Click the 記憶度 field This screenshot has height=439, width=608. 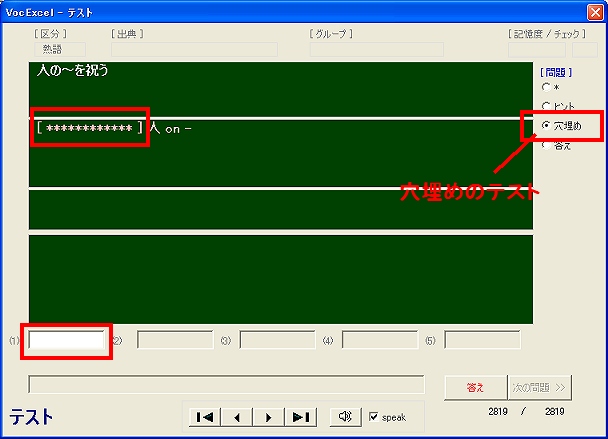point(537,50)
